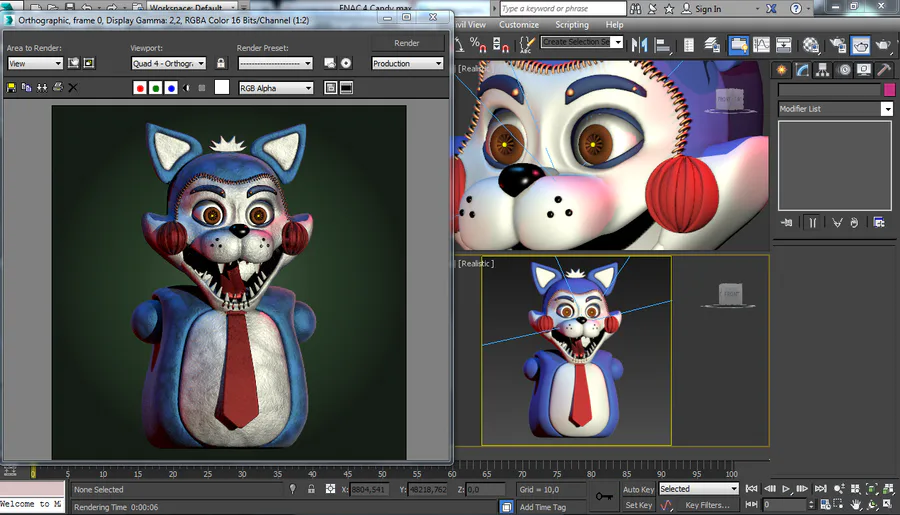This screenshot has height=515, width=900.
Task: Click the white color swatch in render window
Action: click(x=222, y=87)
